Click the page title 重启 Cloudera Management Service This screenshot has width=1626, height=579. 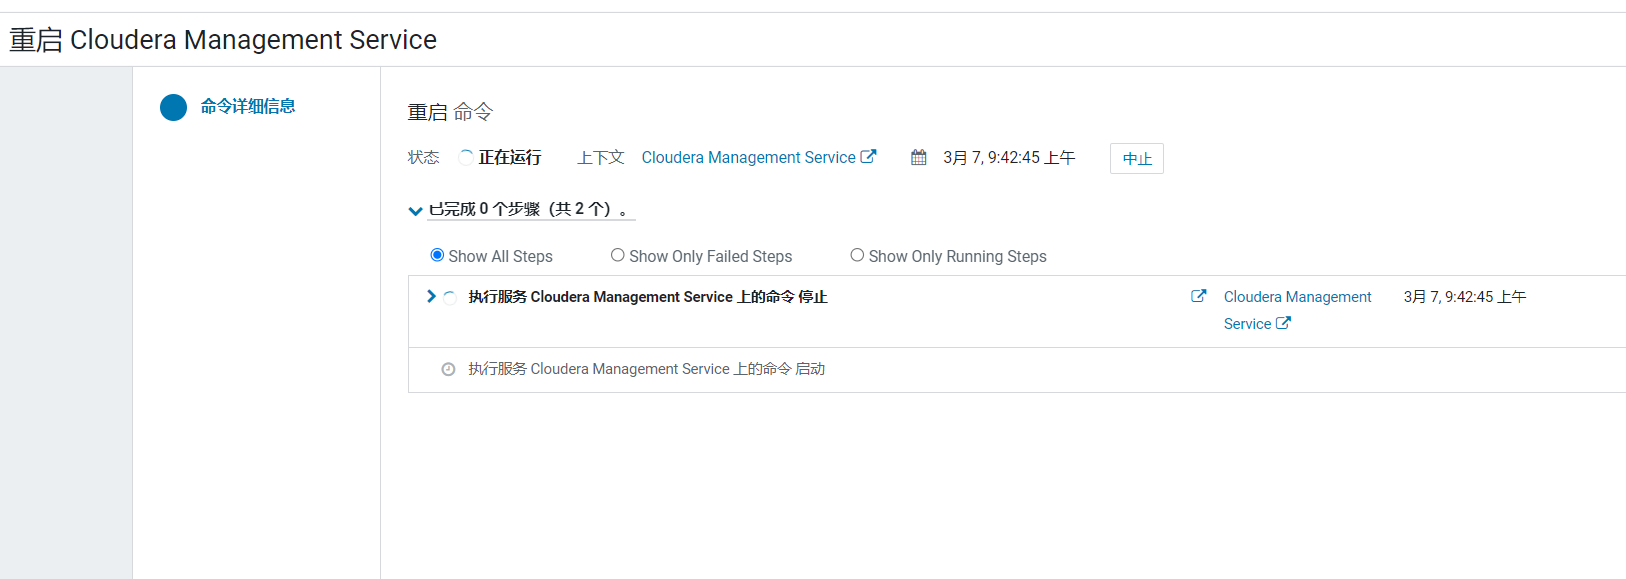(224, 40)
